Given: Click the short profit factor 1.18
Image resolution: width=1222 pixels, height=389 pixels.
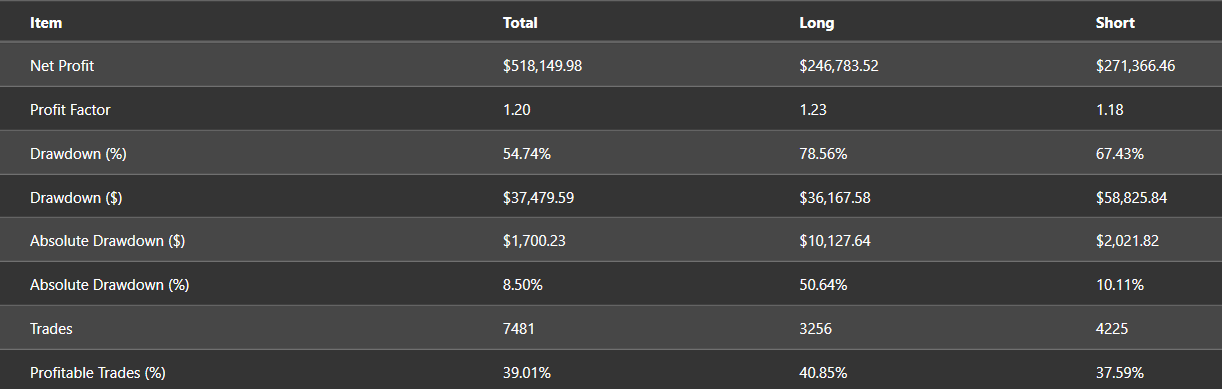Looking at the screenshot, I should 1109,110.
